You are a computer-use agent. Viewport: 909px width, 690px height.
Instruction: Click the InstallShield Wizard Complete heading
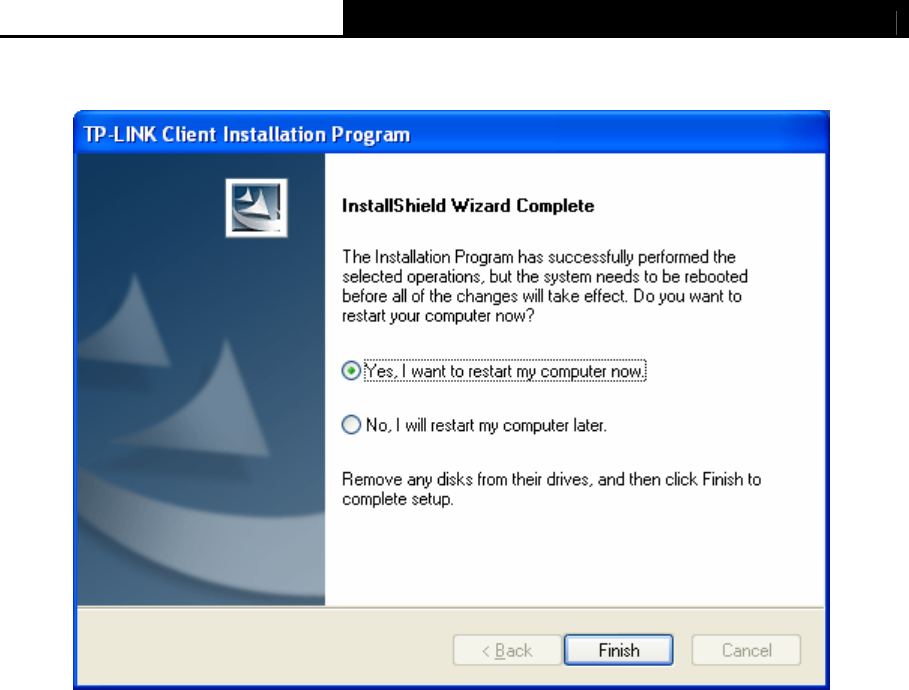coord(468,206)
